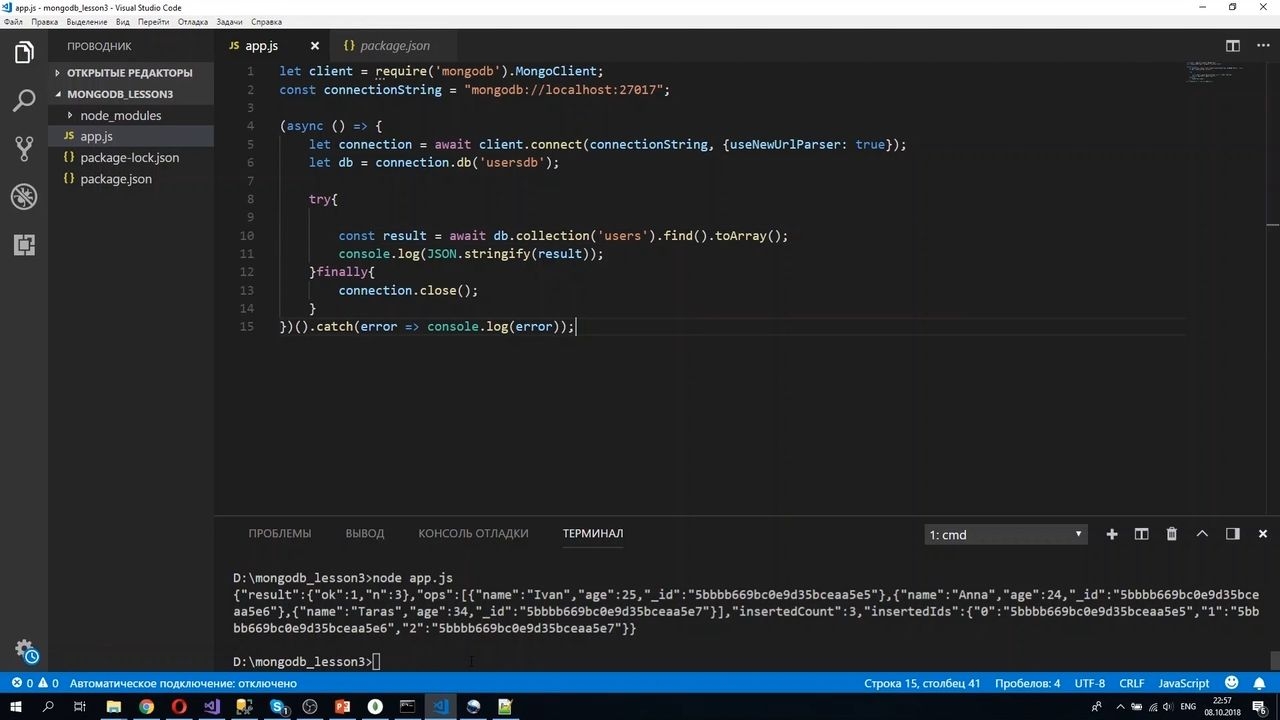Viewport: 1280px width, 720px height.
Task: Click errors and warnings count in status bar
Action: click(35, 683)
